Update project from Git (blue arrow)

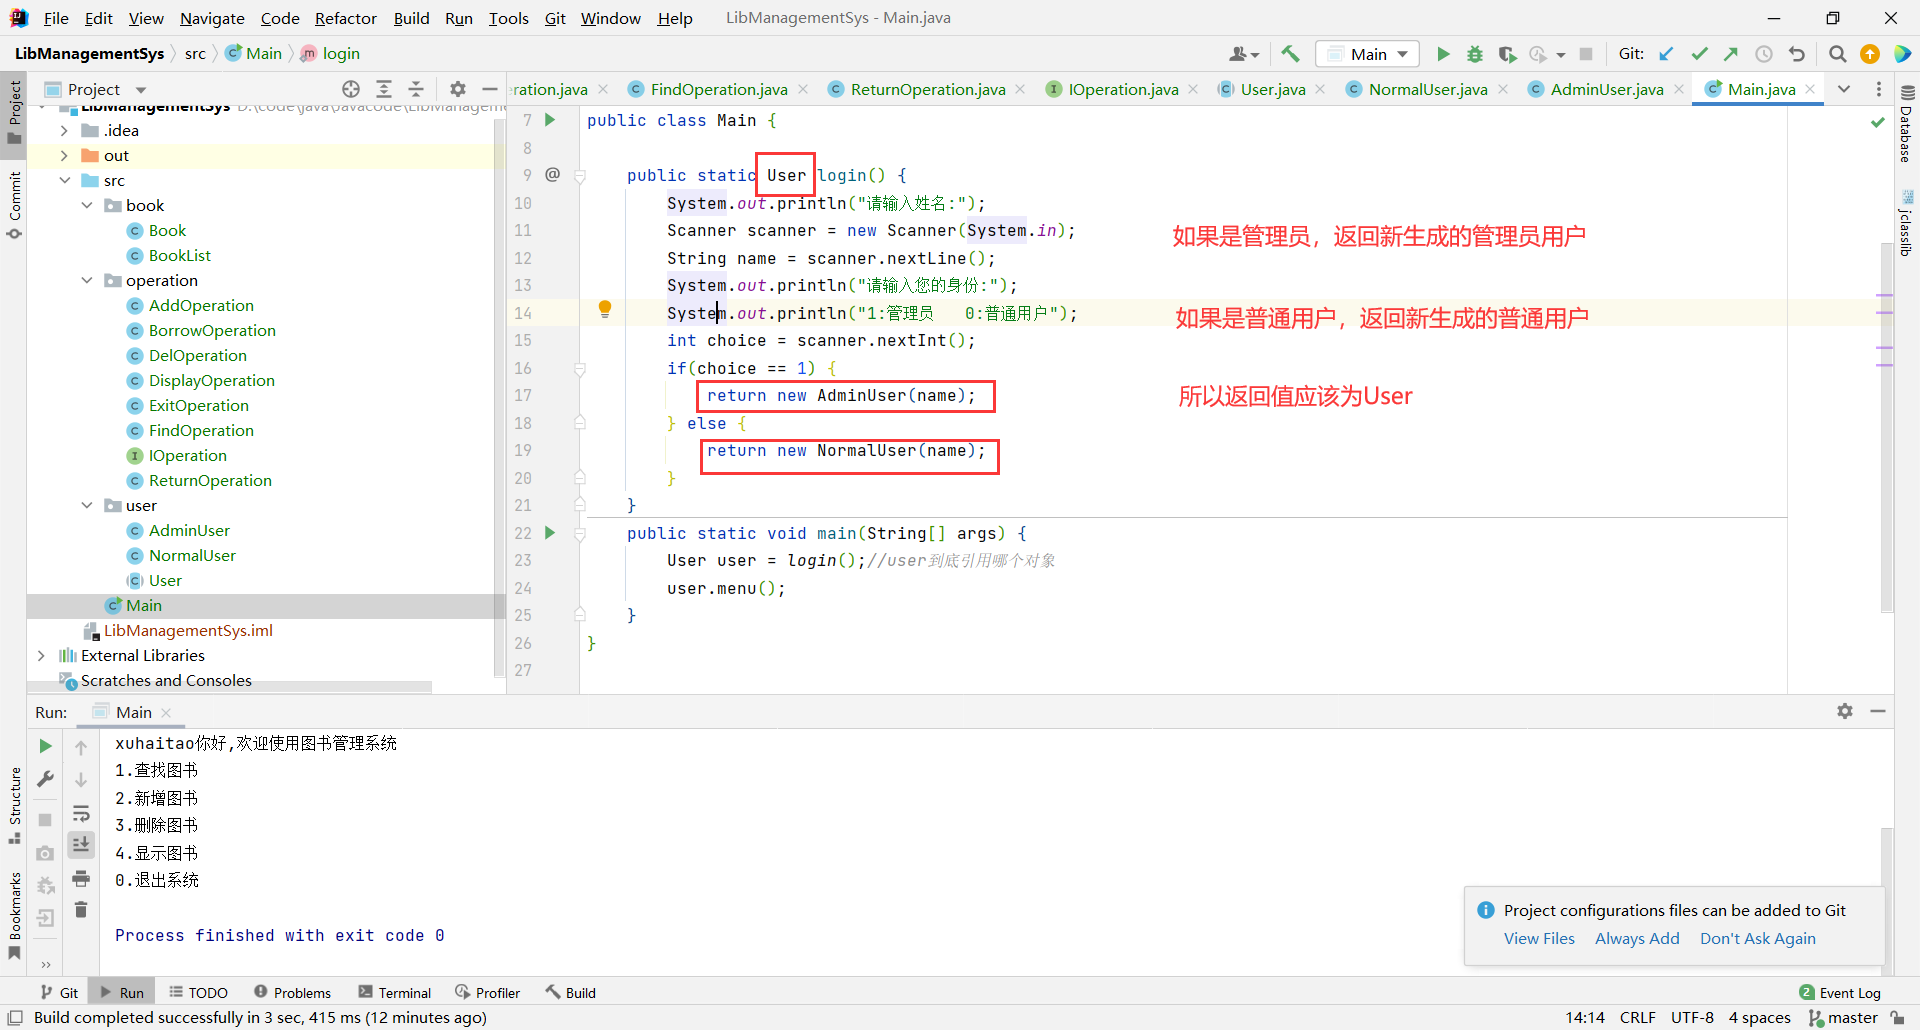tap(1666, 54)
